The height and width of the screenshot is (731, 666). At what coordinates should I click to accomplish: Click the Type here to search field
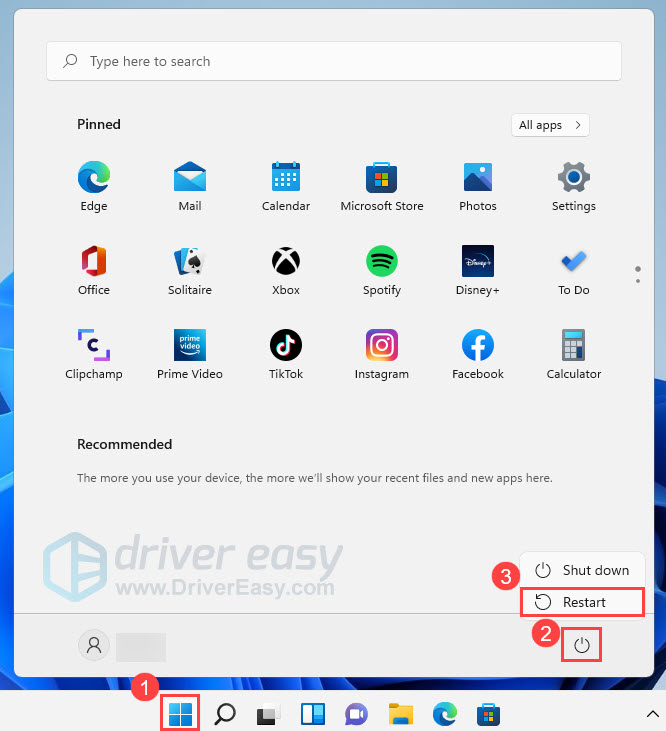(333, 61)
